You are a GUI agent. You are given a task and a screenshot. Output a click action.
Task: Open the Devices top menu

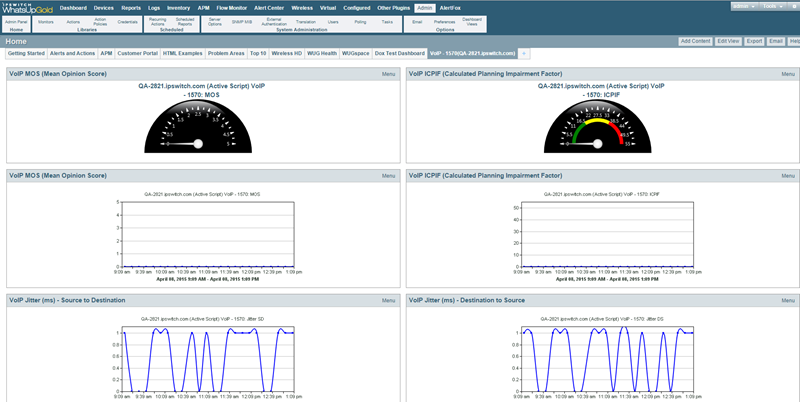[x=104, y=8]
